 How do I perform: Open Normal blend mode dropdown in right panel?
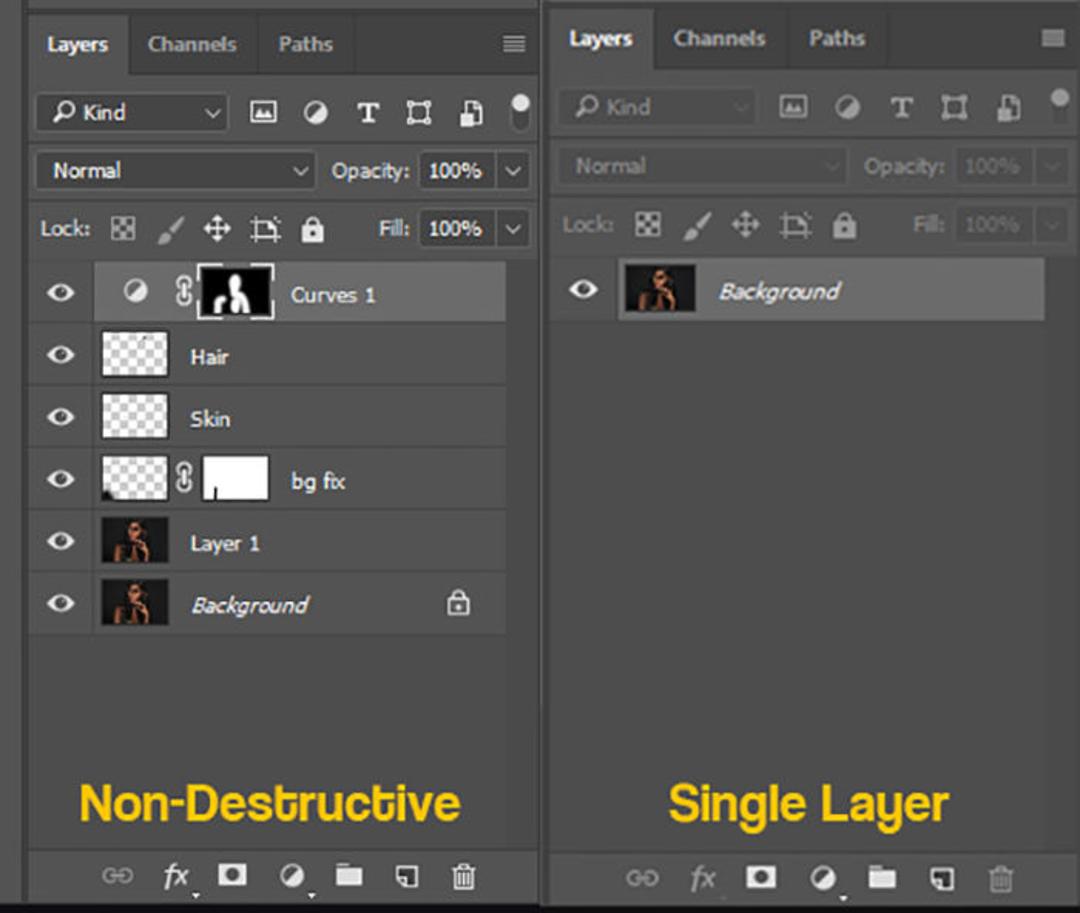tap(701, 166)
